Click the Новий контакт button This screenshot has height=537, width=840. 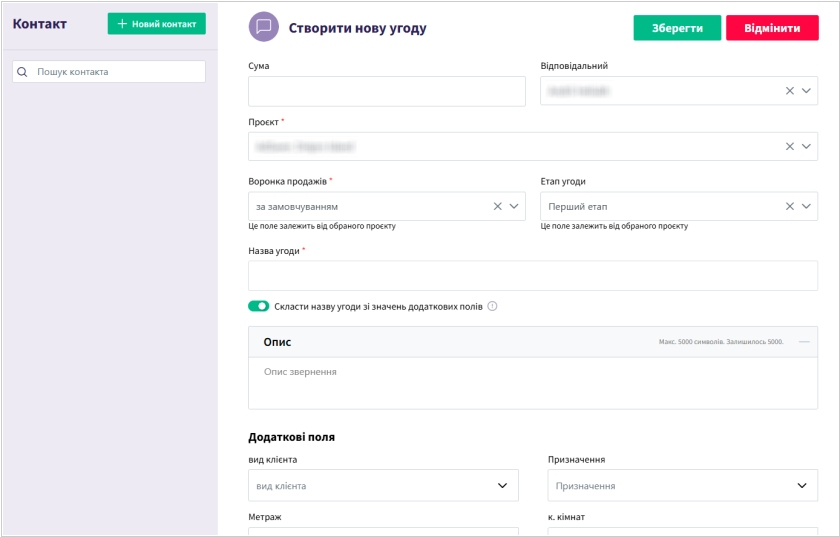point(156,24)
